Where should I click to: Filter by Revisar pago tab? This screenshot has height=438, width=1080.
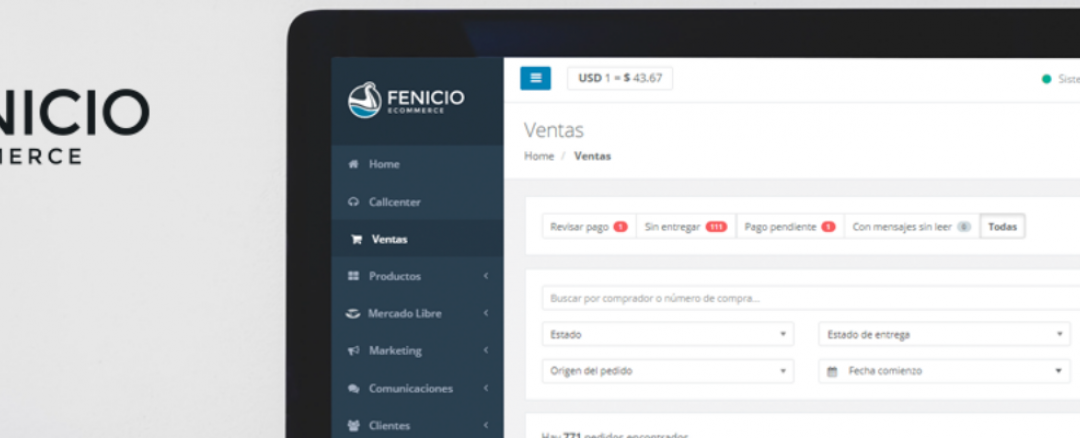[x=589, y=227]
